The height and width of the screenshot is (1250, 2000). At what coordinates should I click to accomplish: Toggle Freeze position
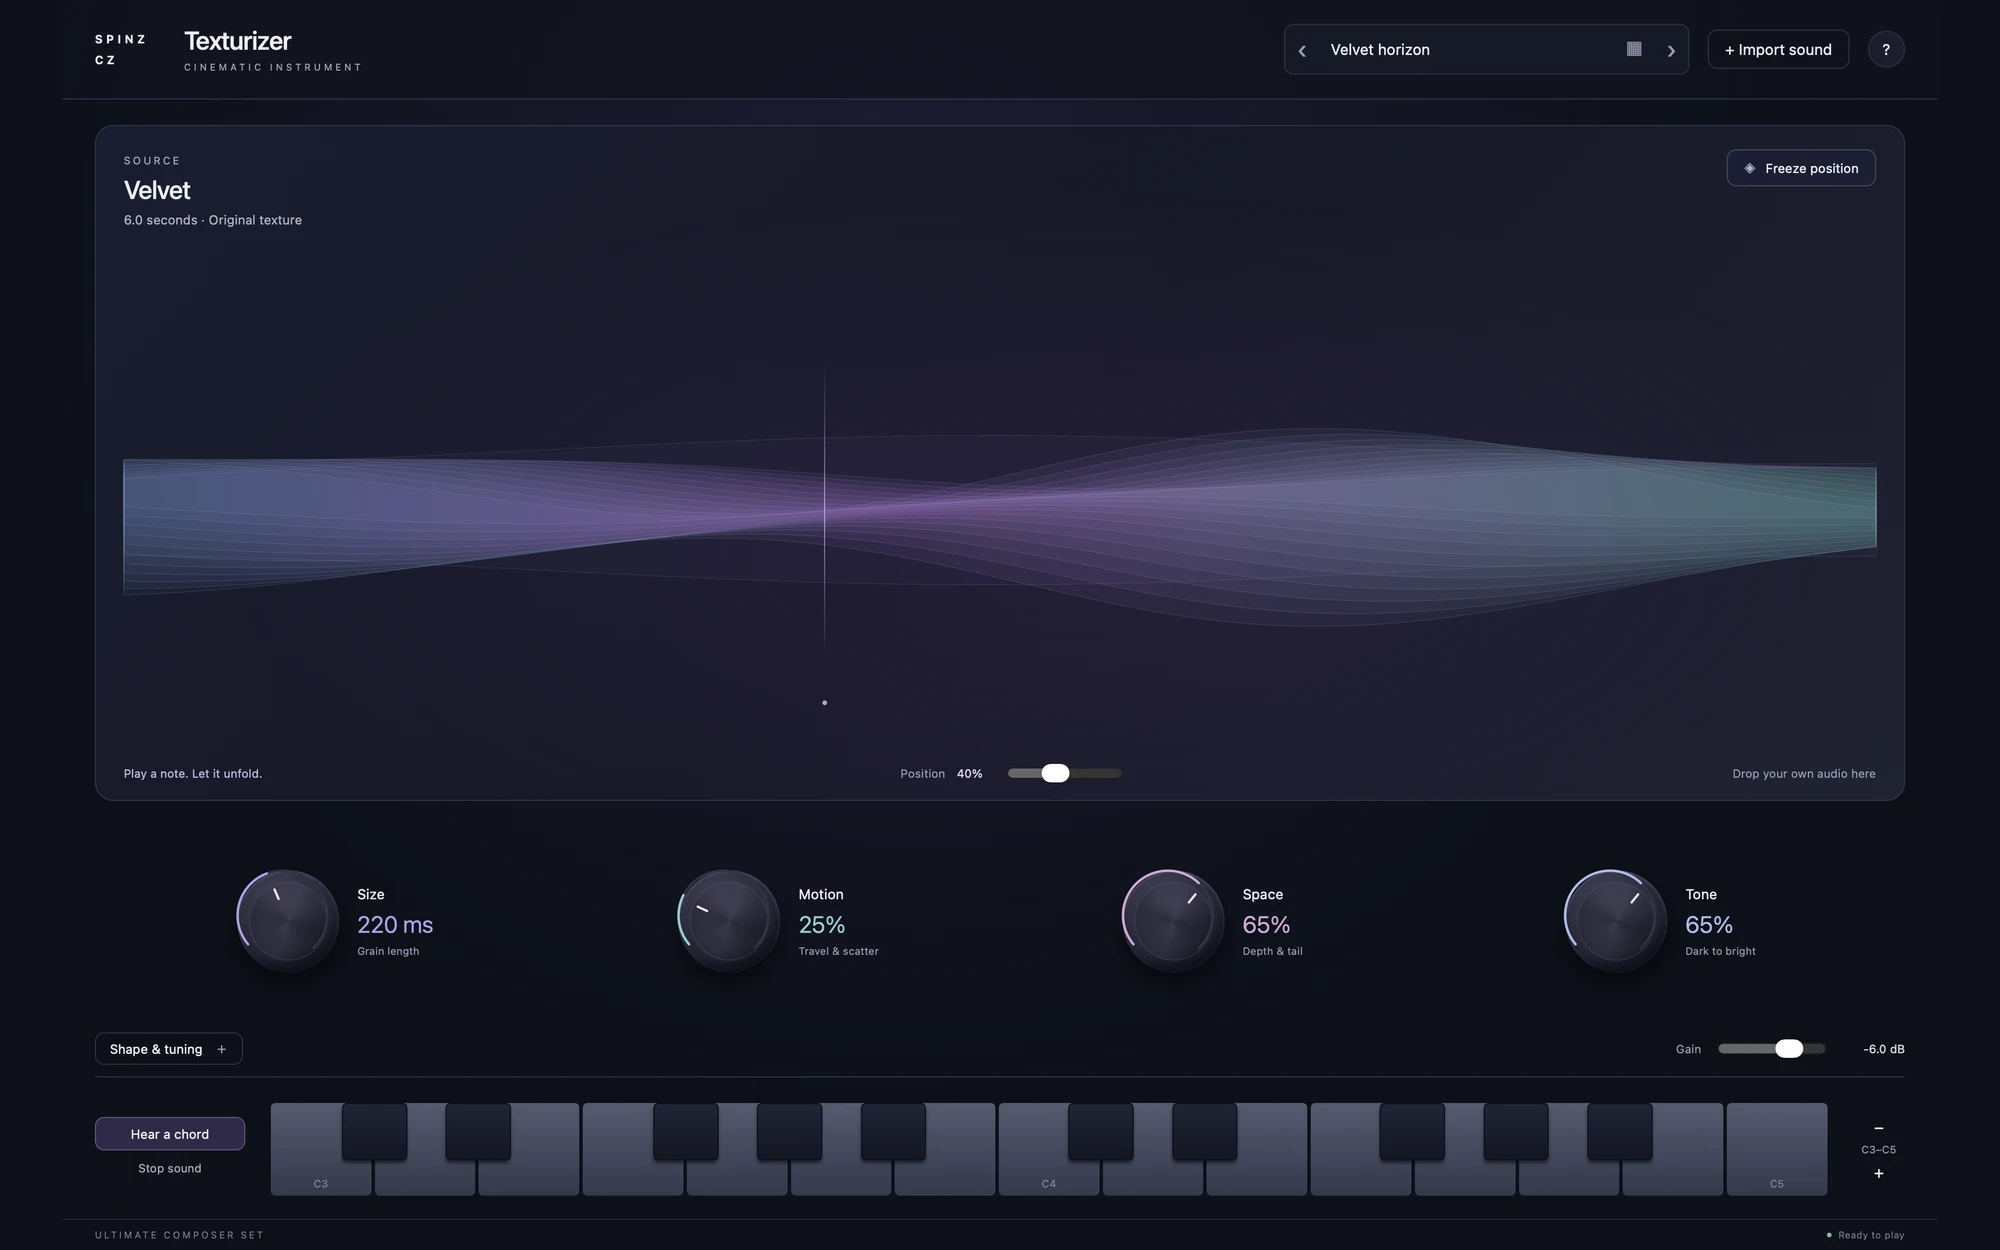point(1801,168)
